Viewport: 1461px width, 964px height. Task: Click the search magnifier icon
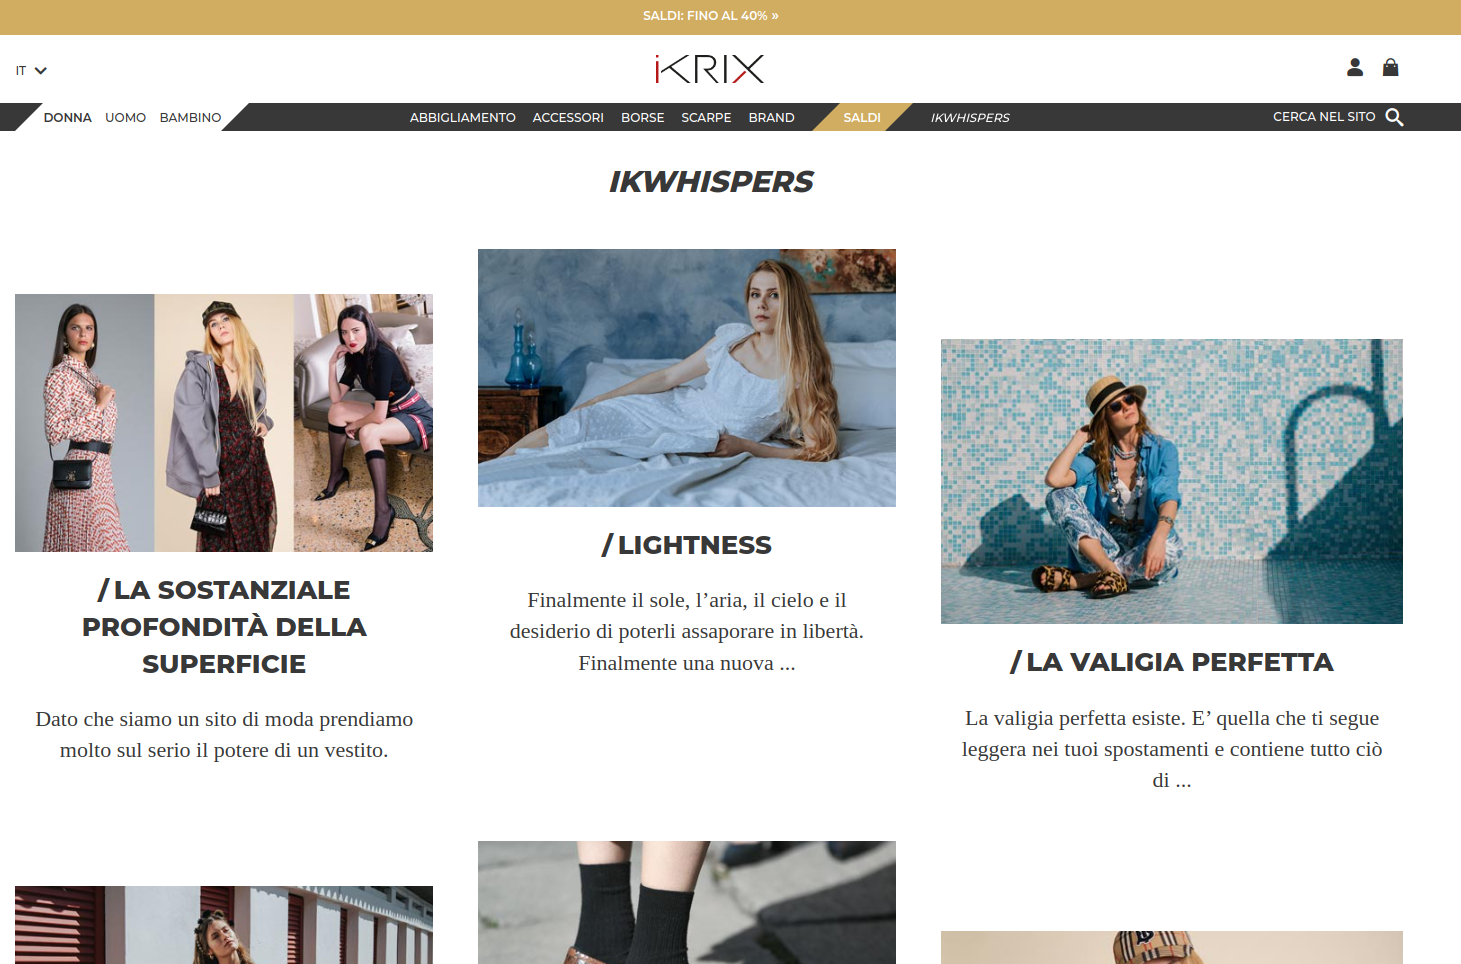(x=1394, y=117)
